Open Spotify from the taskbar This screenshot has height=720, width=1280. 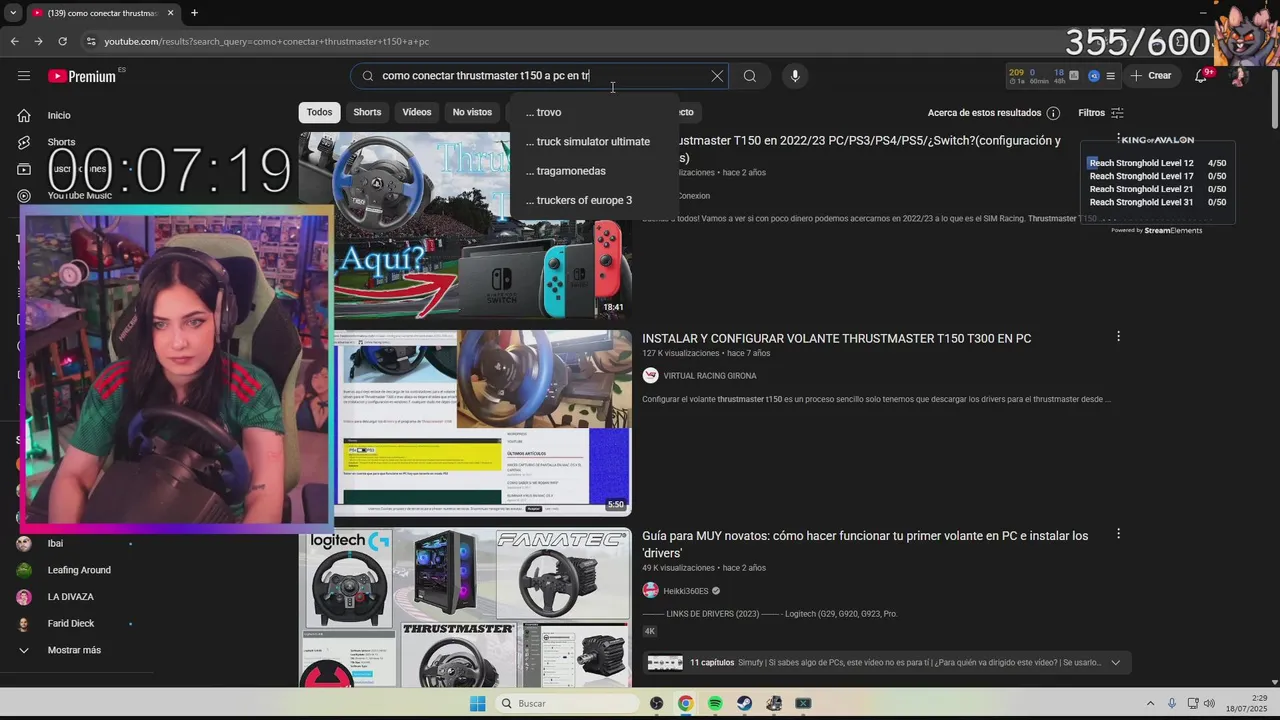(715, 703)
